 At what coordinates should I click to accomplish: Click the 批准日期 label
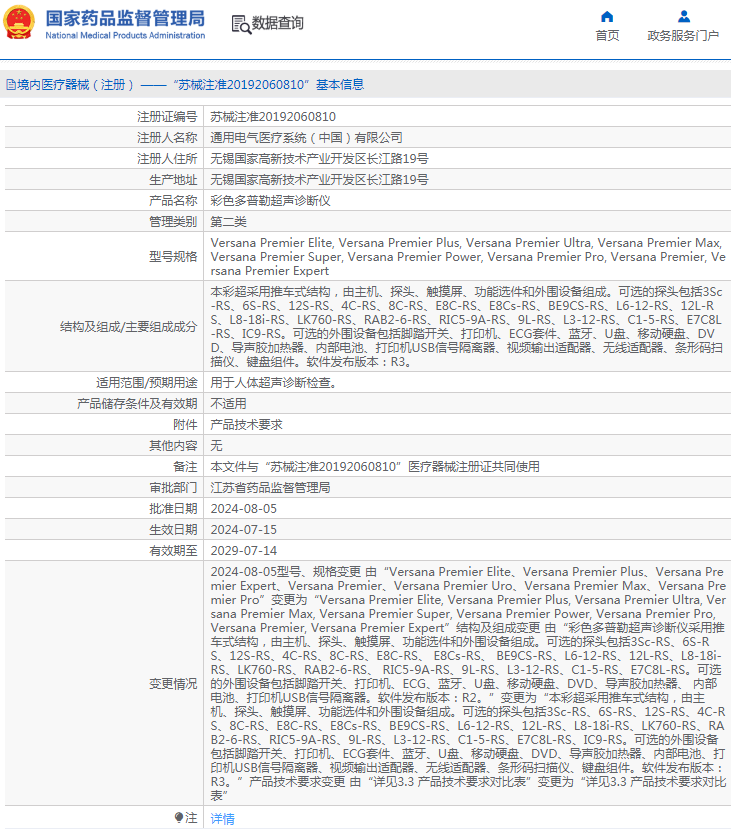(173, 509)
